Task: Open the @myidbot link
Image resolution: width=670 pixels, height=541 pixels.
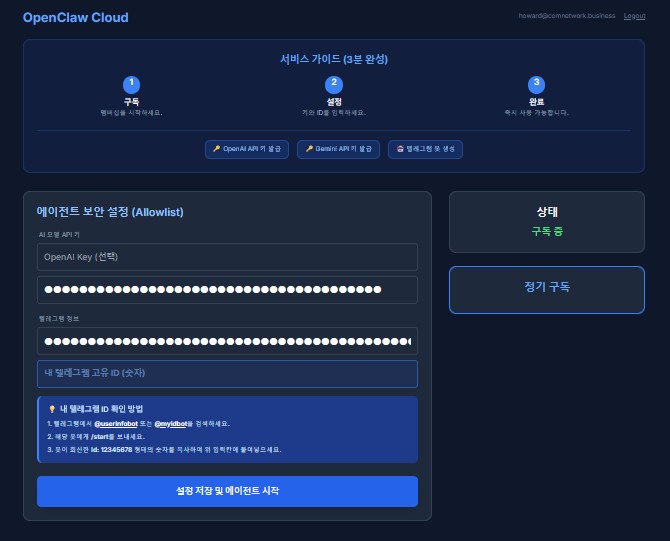Action: 170,424
